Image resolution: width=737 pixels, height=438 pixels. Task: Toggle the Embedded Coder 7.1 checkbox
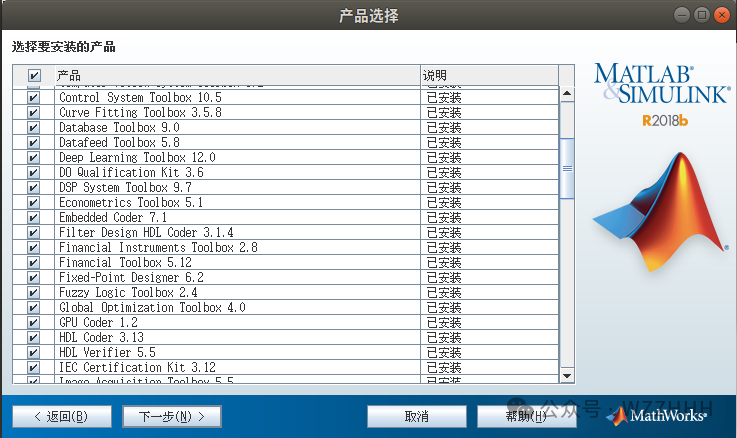click(x=33, y=218)
